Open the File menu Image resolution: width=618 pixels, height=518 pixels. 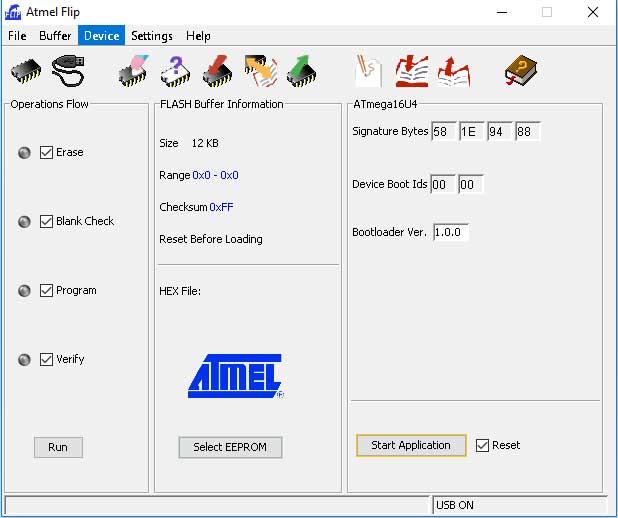tap(17, 36)
